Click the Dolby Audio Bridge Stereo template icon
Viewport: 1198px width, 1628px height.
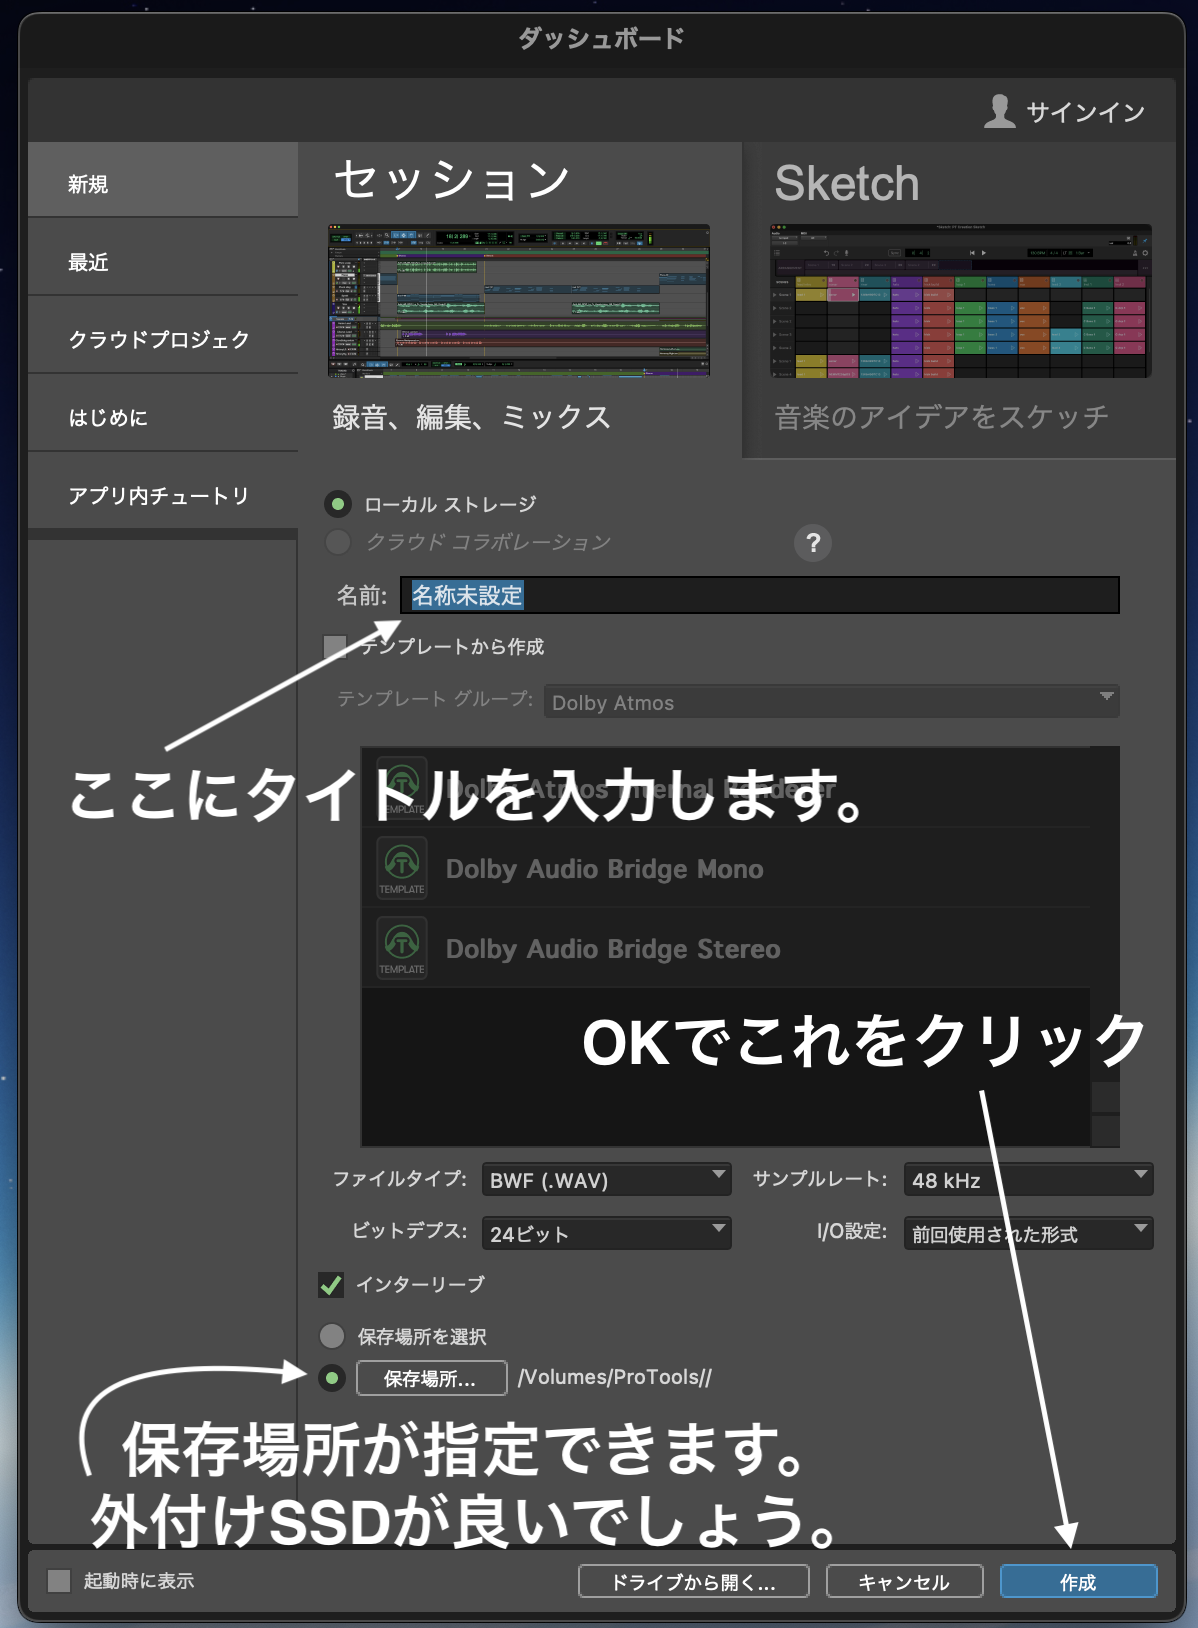click(x=402, y=947)
